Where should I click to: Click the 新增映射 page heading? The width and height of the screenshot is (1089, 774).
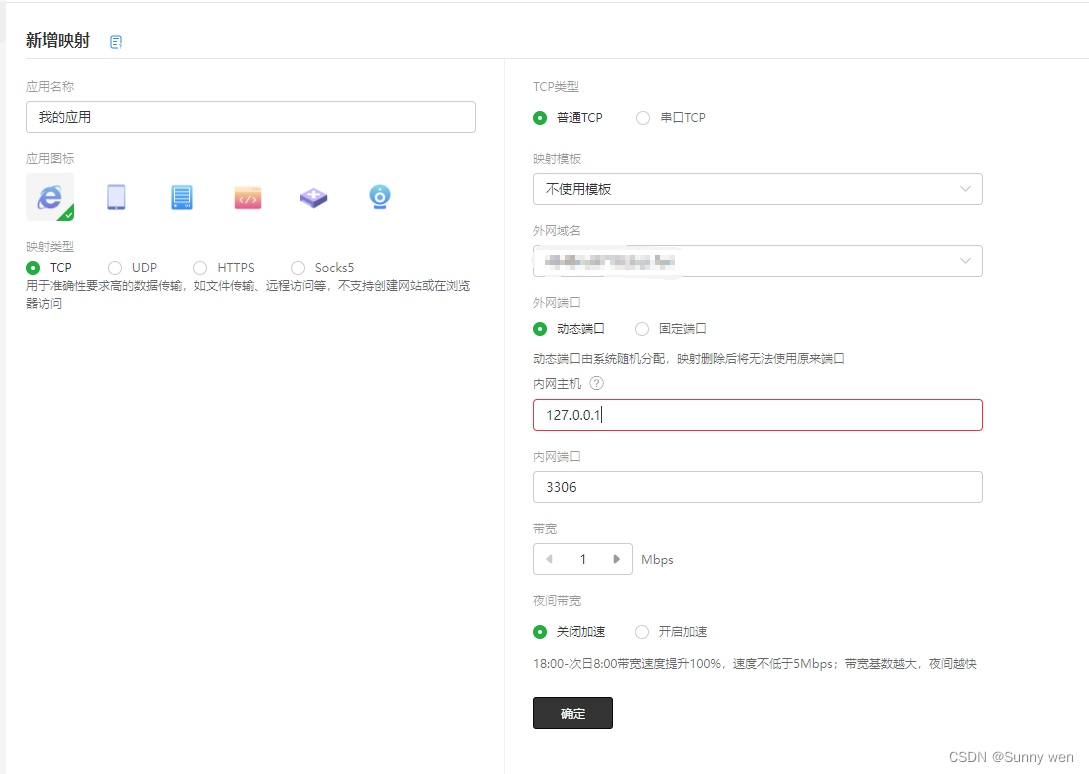click(58, 40)
